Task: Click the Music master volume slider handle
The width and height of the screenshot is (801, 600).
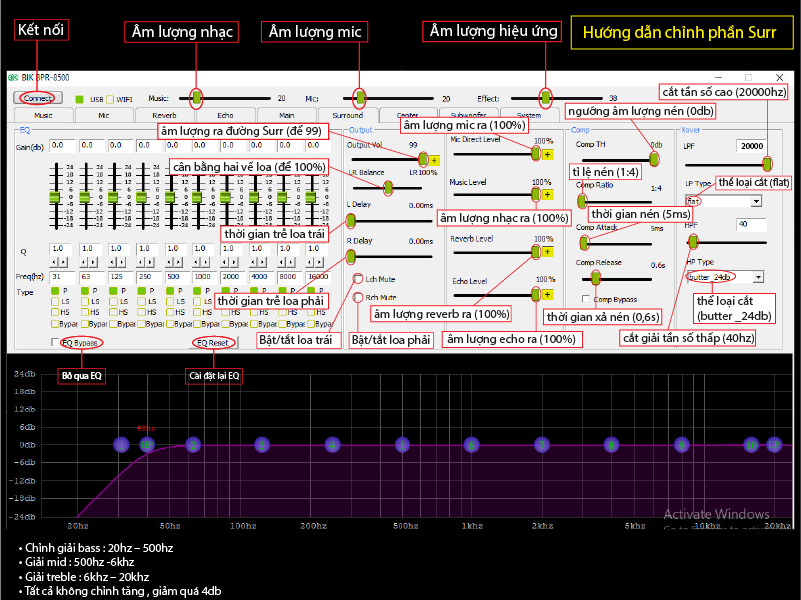Action: click(197, 98)
